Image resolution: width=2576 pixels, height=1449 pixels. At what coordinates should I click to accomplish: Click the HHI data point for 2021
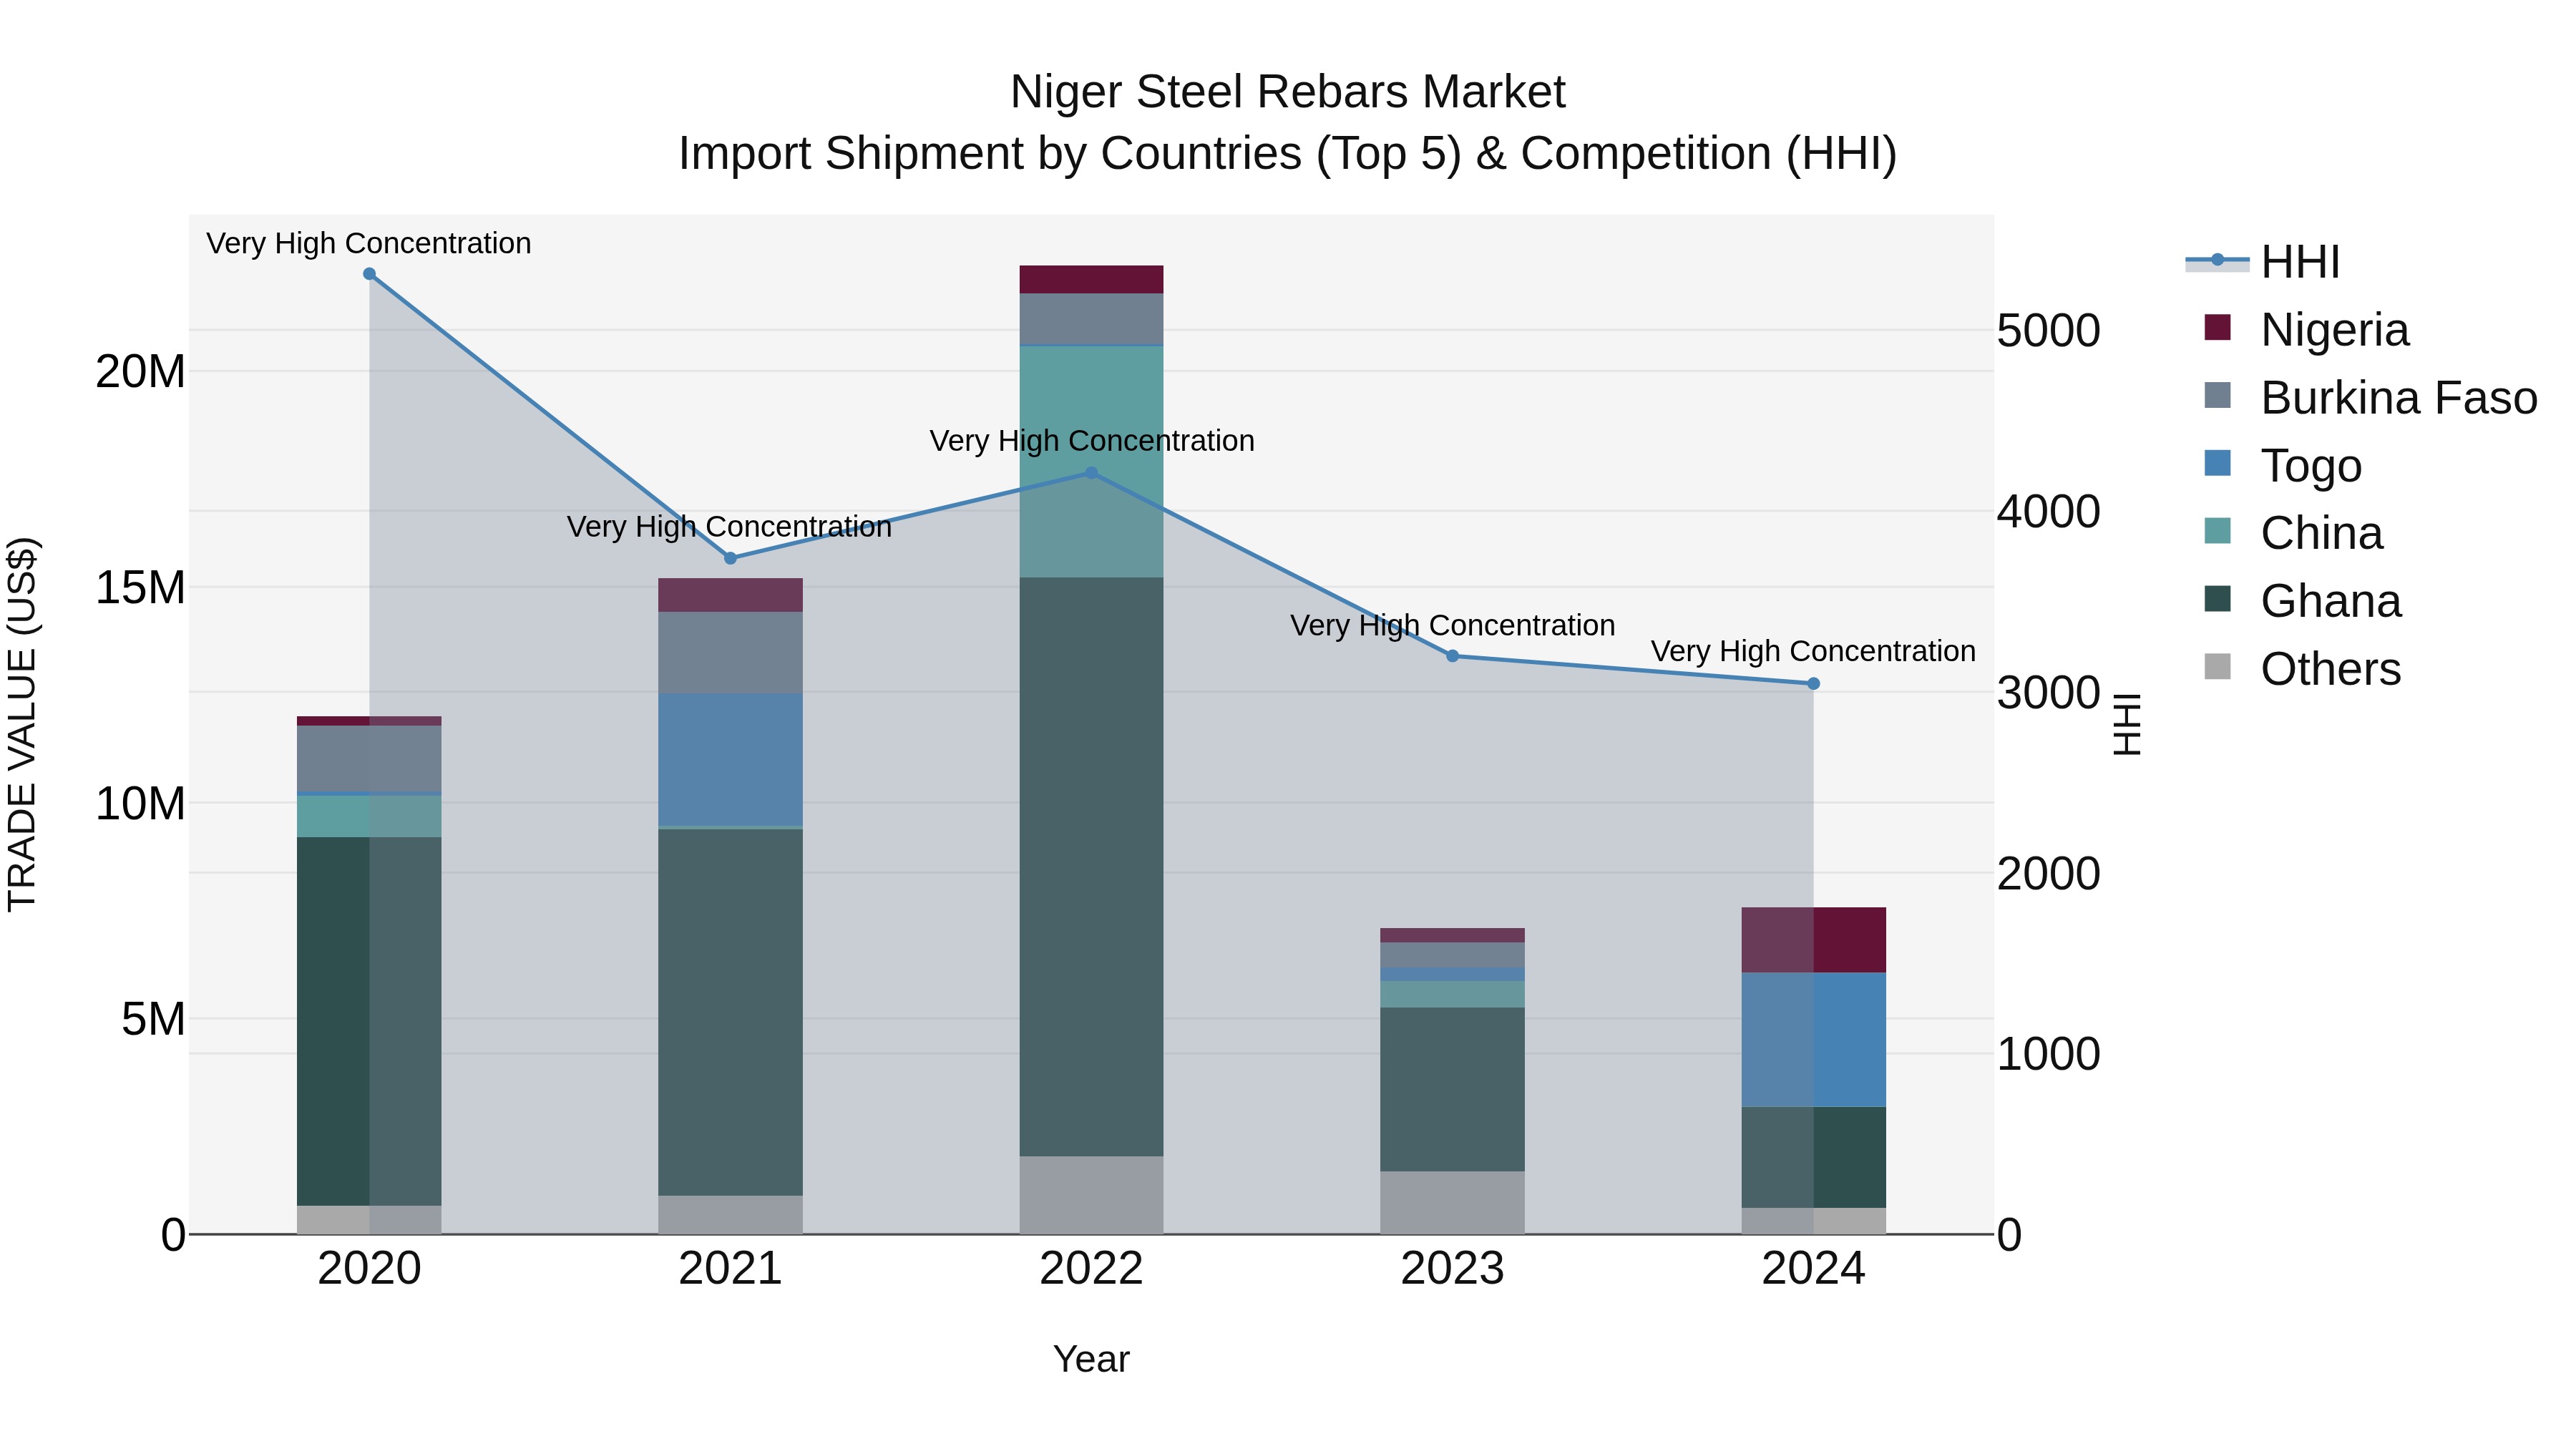pos(730,558)
